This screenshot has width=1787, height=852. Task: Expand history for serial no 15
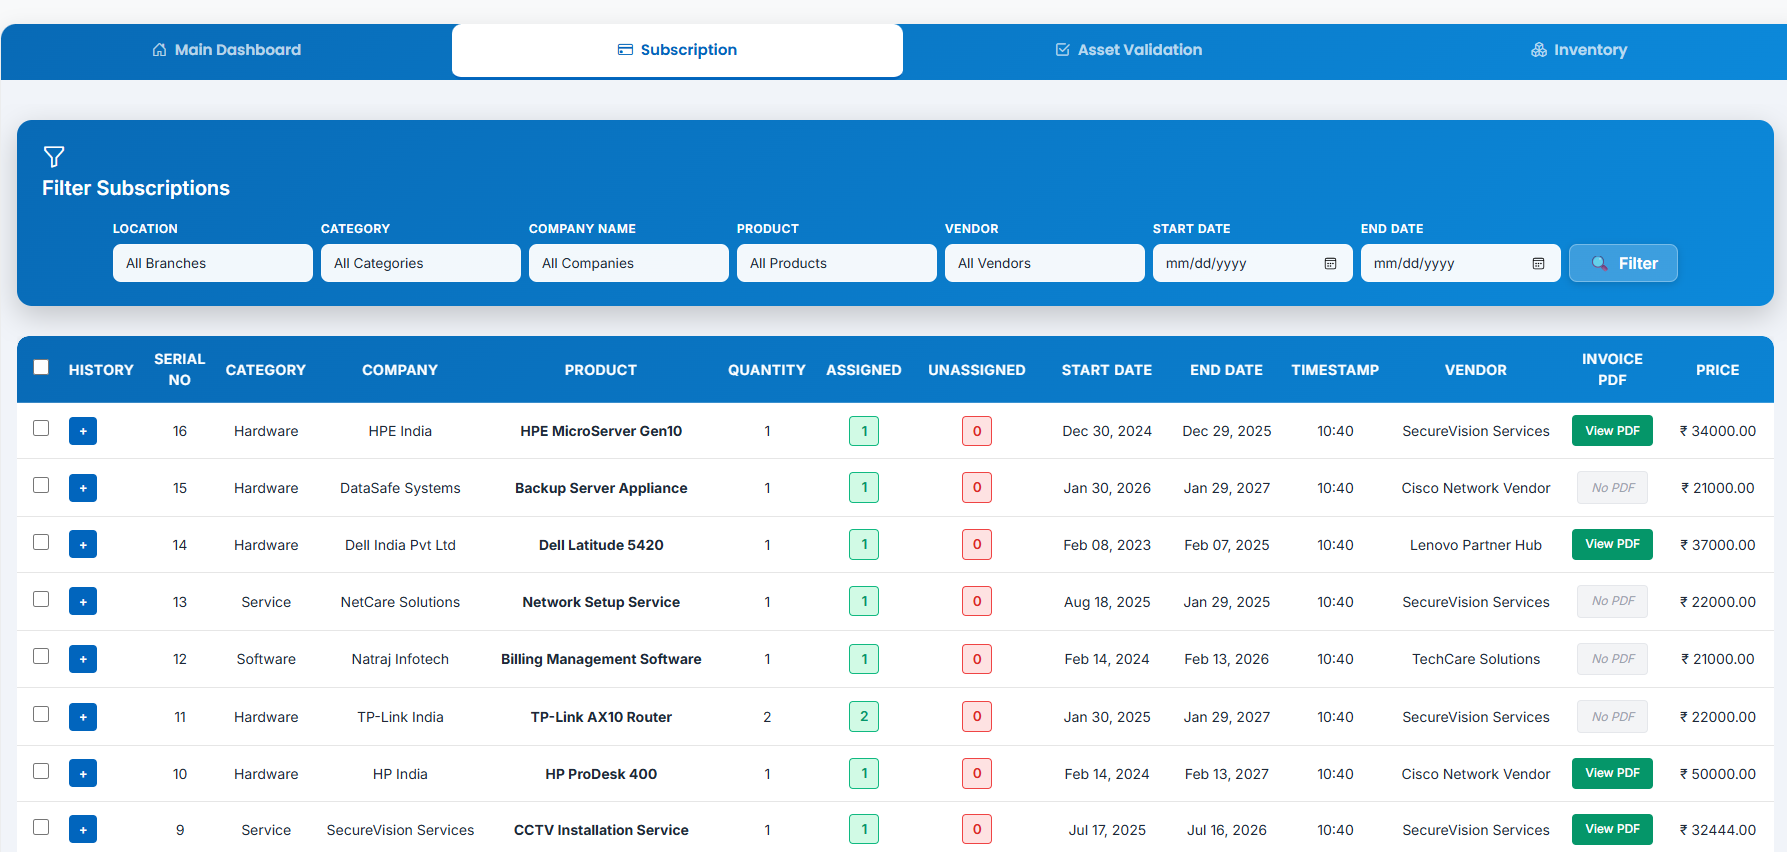[83, 488]
